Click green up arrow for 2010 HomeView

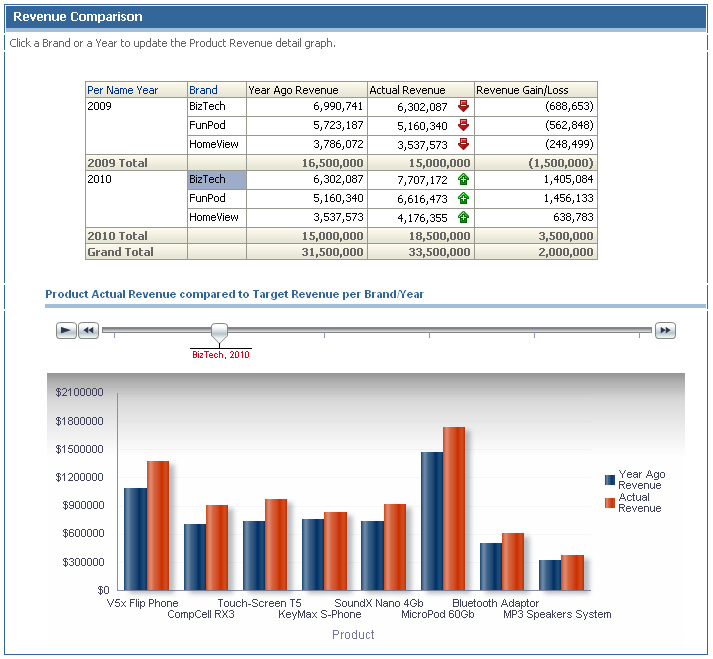pos(463,217)
